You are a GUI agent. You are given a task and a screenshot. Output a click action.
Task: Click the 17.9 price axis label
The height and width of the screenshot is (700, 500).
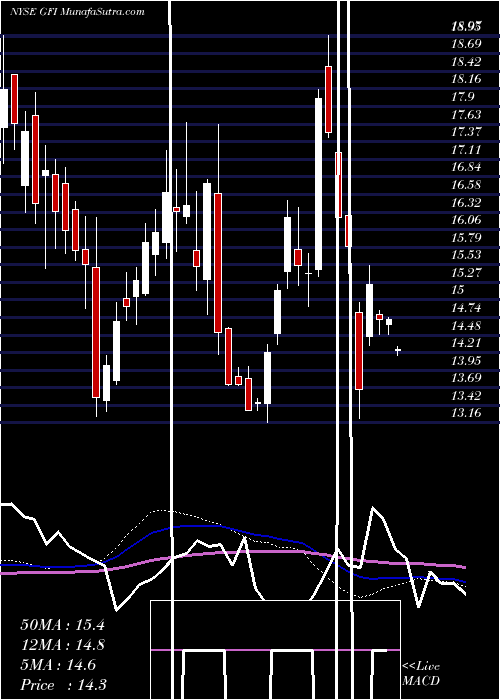coord(462,97)
